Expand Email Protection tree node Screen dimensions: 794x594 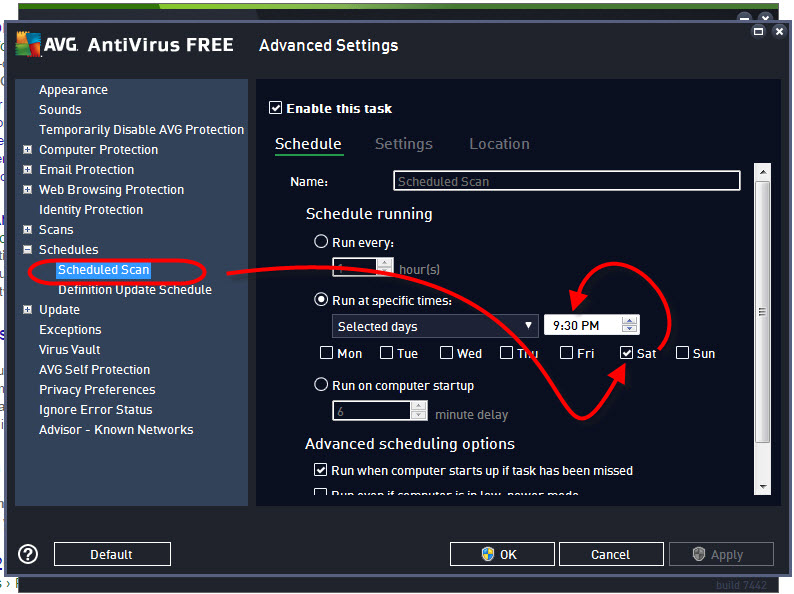pyautogui.click(x=27, y=169)
